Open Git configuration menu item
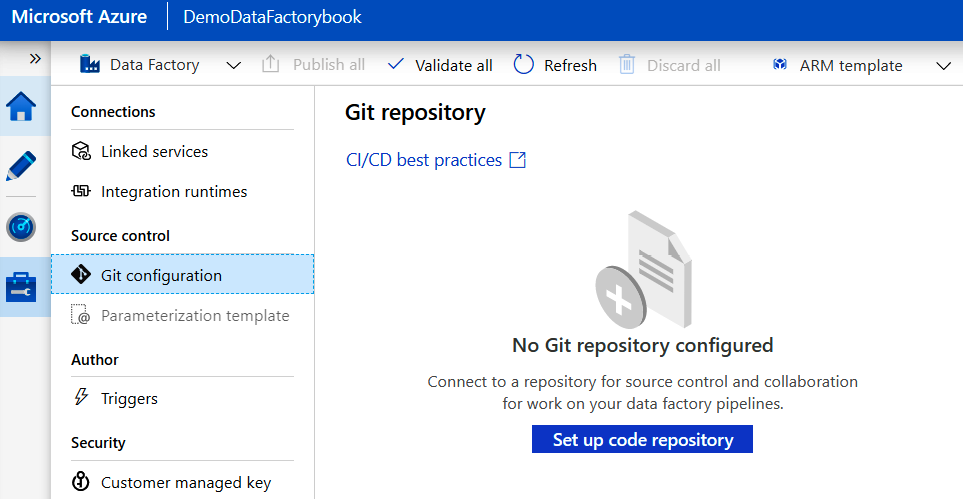 coord(161,275)
